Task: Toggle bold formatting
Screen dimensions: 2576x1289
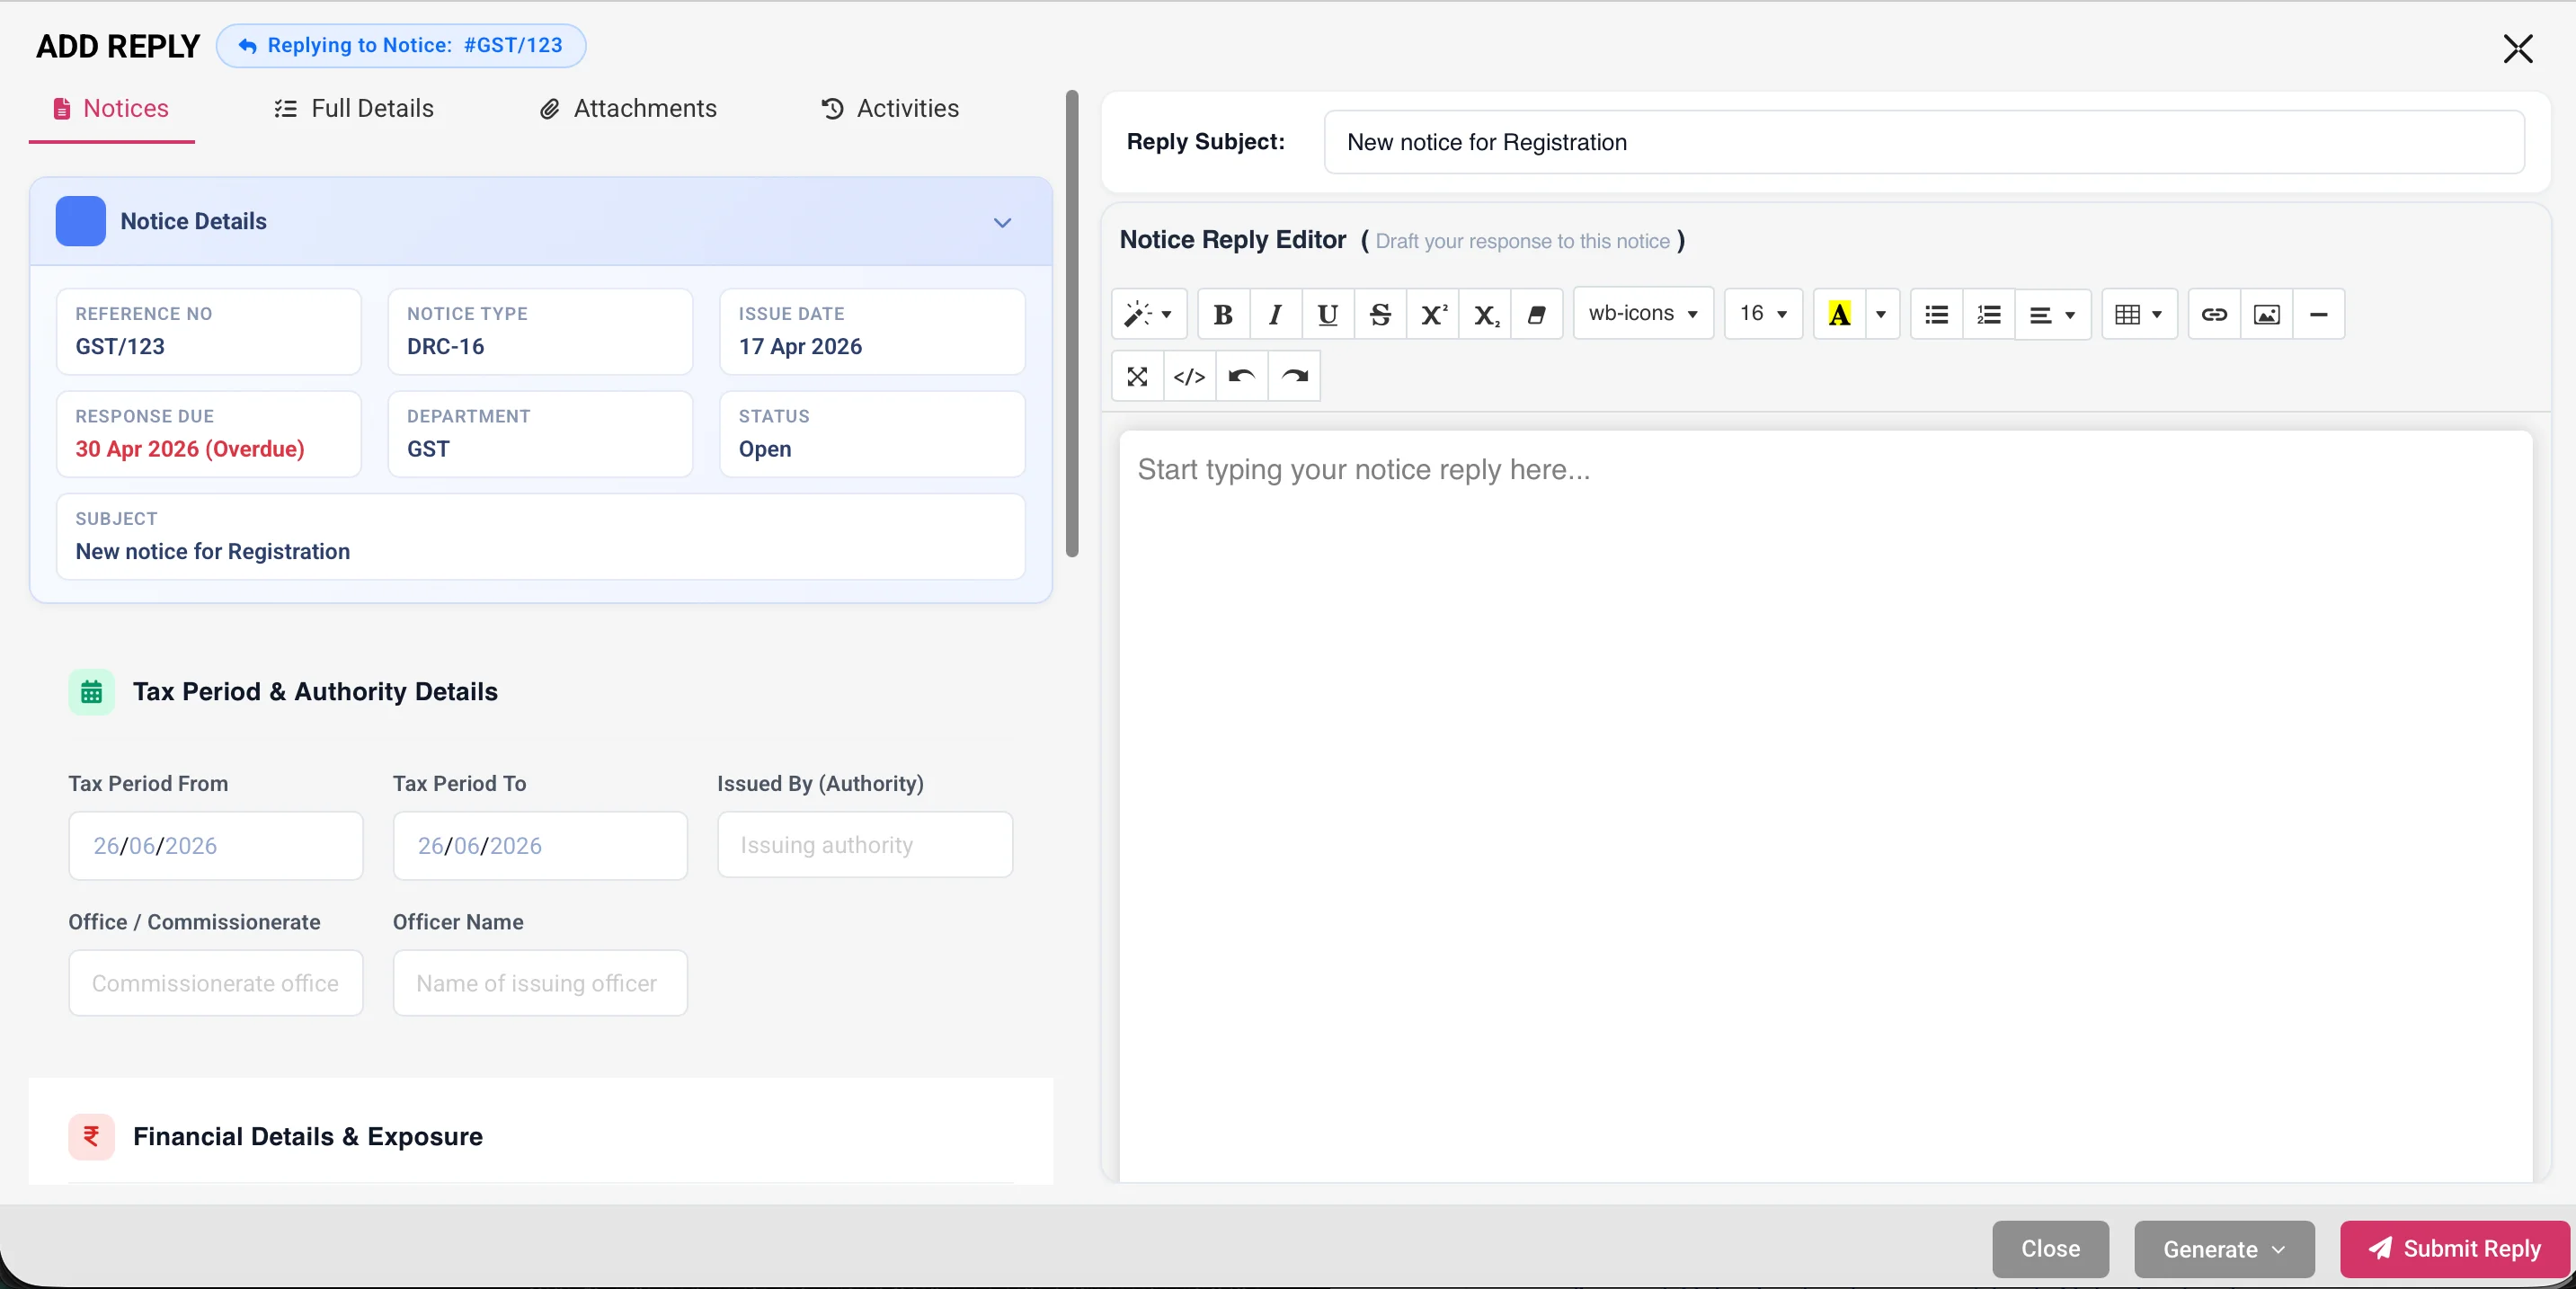Action: pyautogui.click(x=1222, y=314)
